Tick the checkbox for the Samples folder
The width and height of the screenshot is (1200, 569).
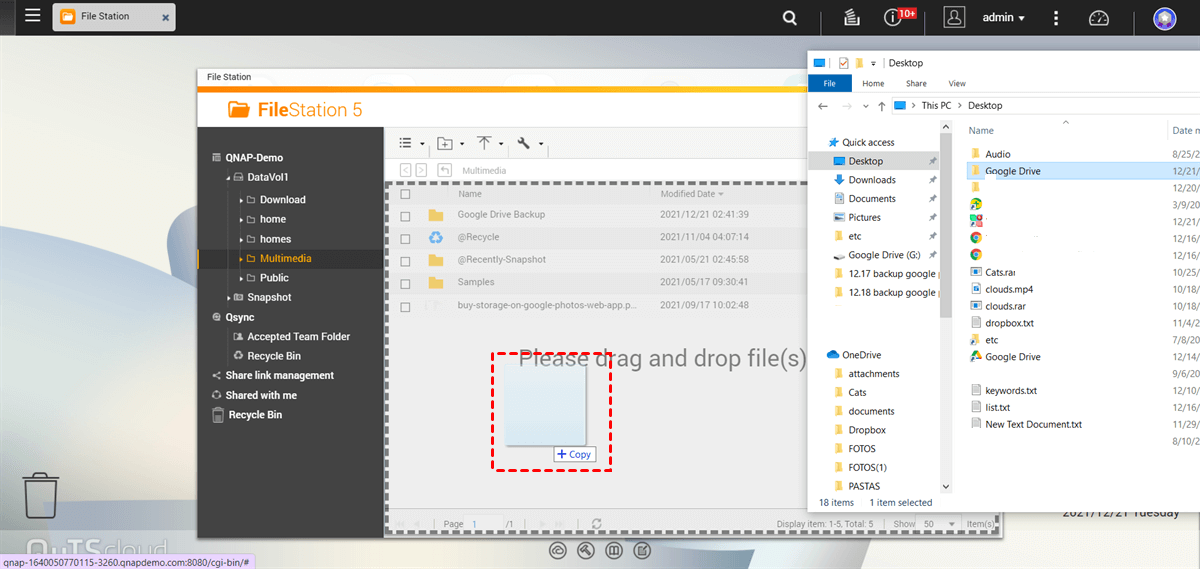pos(405,283)
